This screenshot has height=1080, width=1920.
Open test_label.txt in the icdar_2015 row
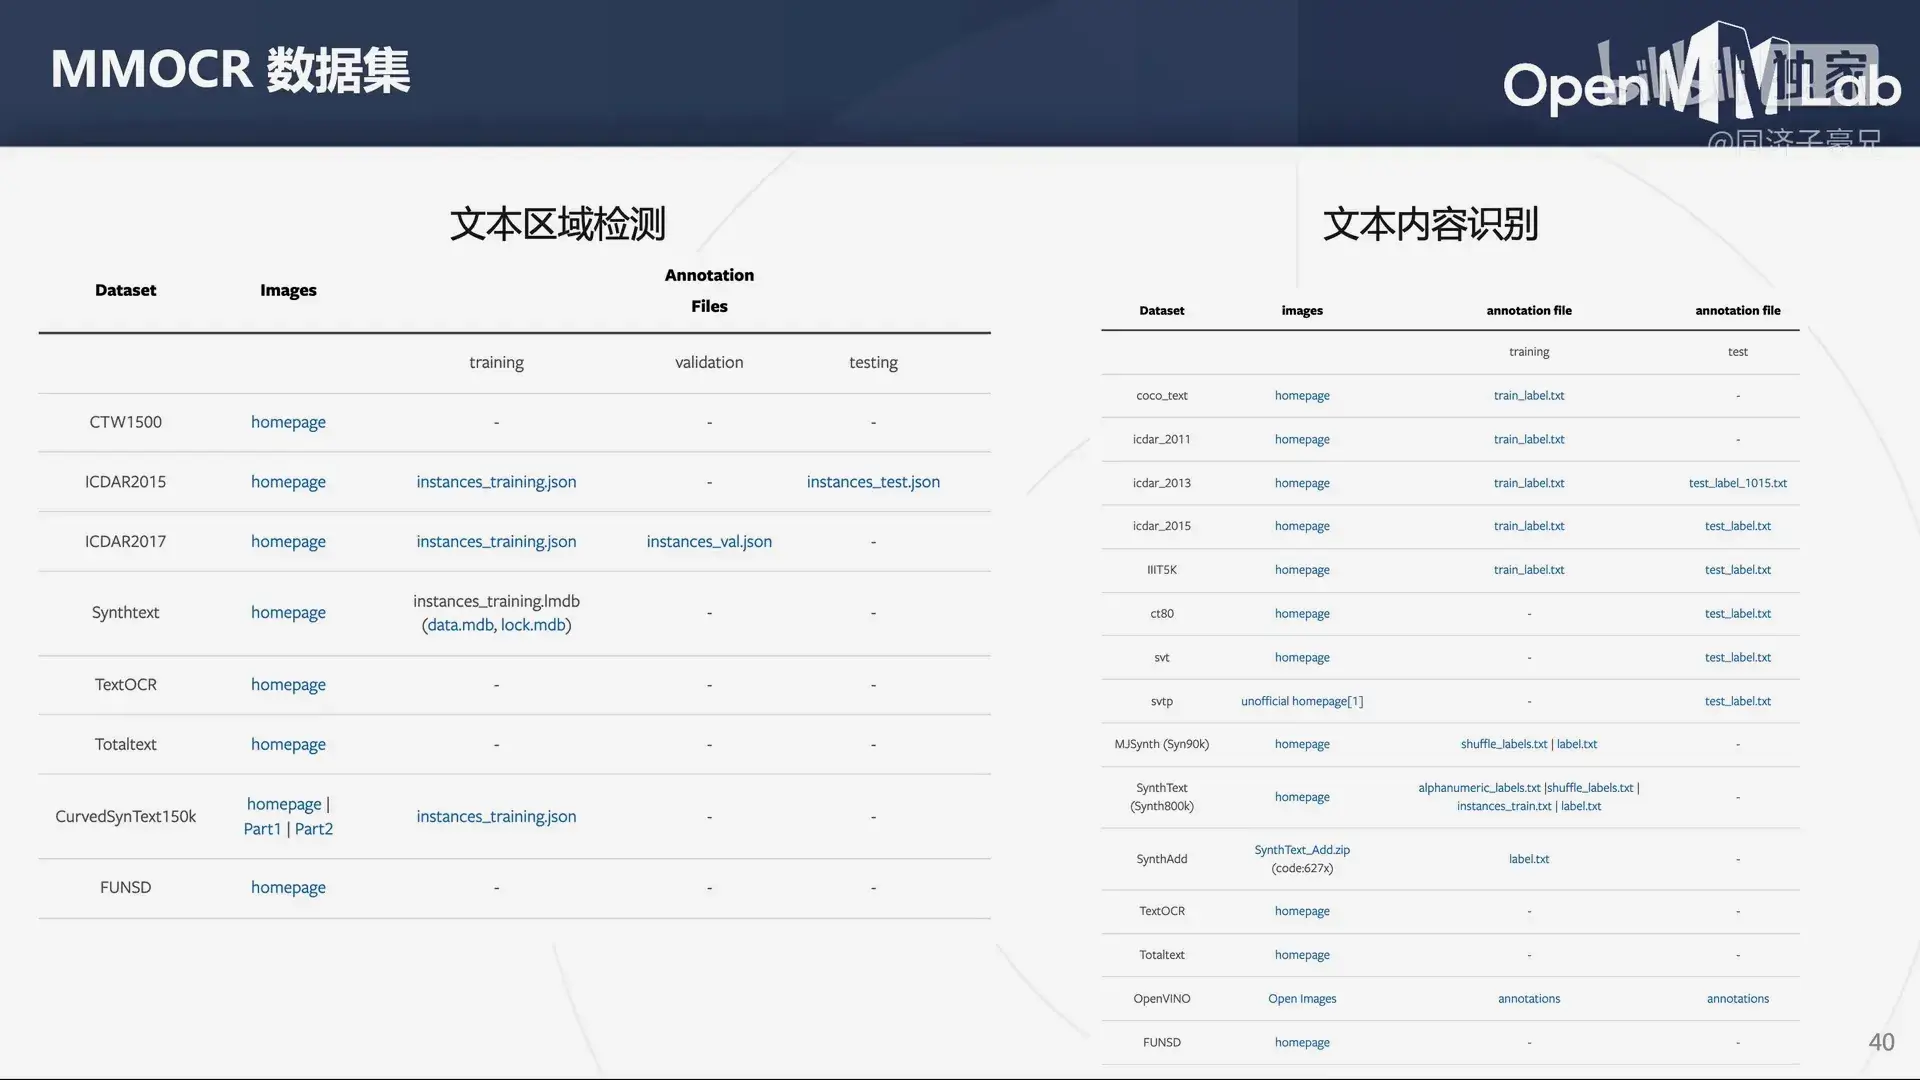click(x=1738, y=526)
